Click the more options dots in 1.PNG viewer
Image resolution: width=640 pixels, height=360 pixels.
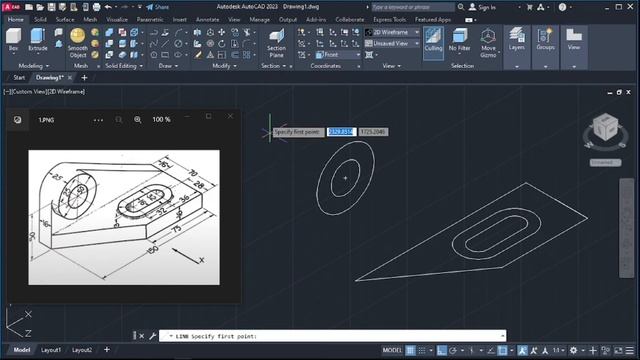tap(98, 120)
